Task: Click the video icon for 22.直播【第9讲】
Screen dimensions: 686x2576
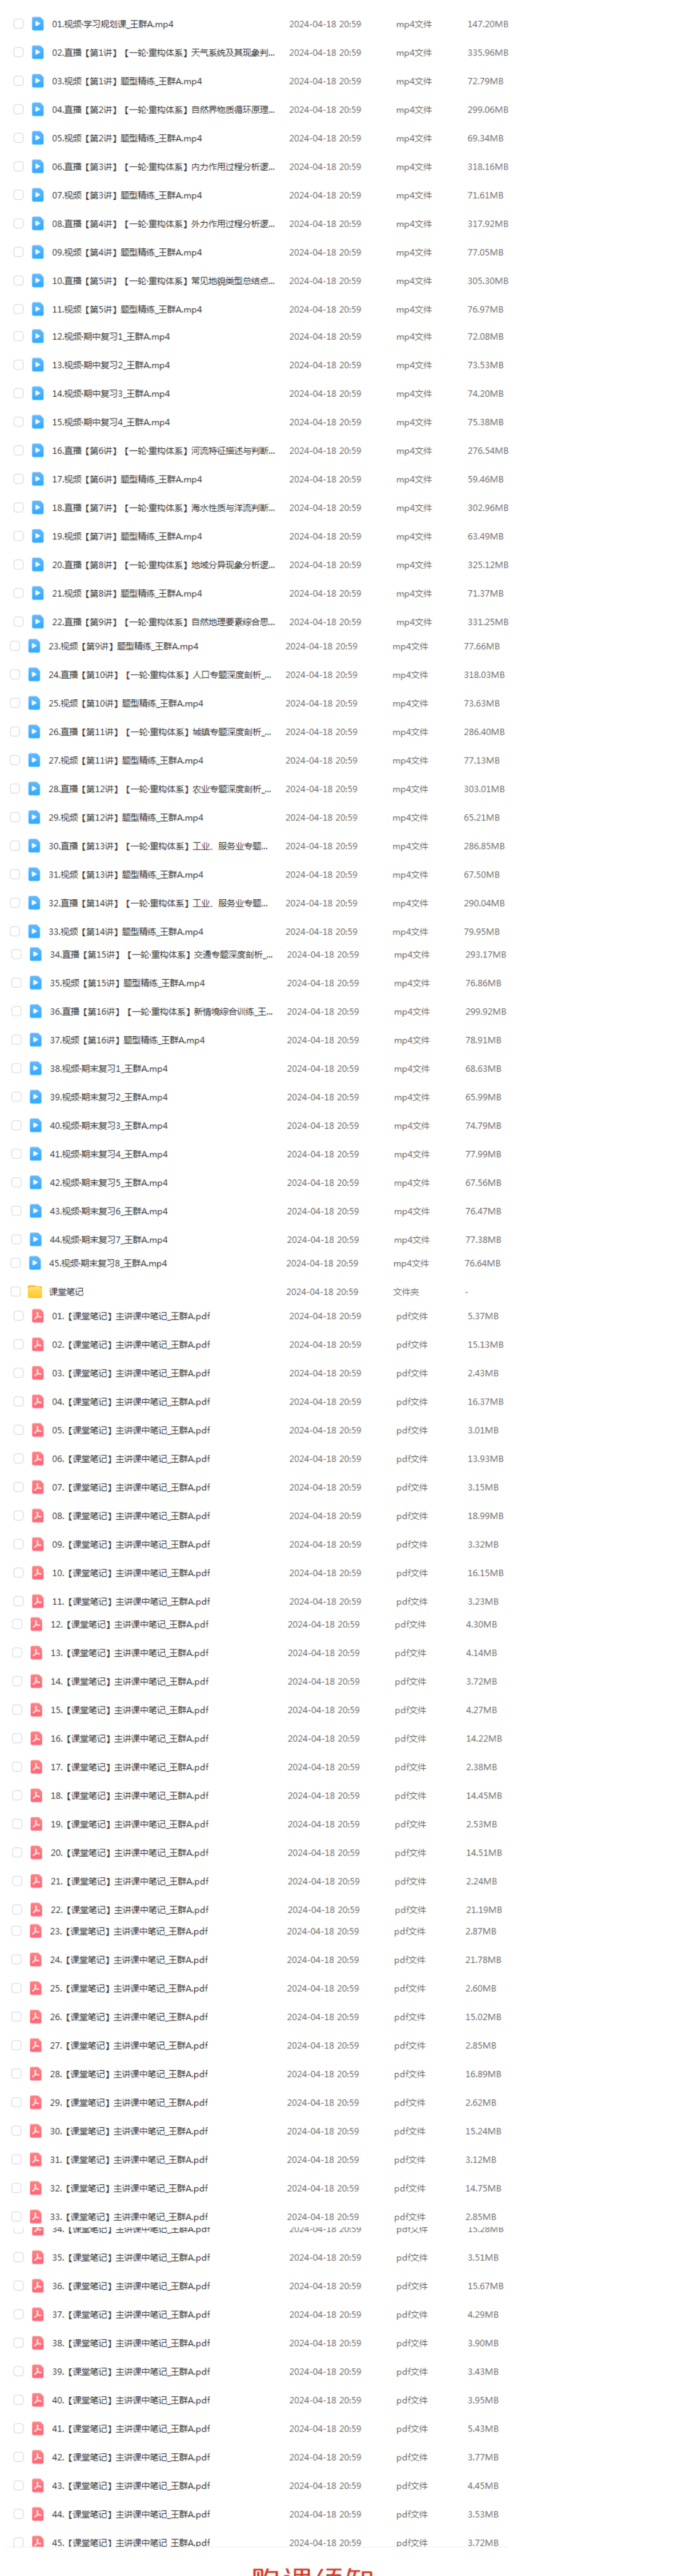Action: tap(37, 622)
